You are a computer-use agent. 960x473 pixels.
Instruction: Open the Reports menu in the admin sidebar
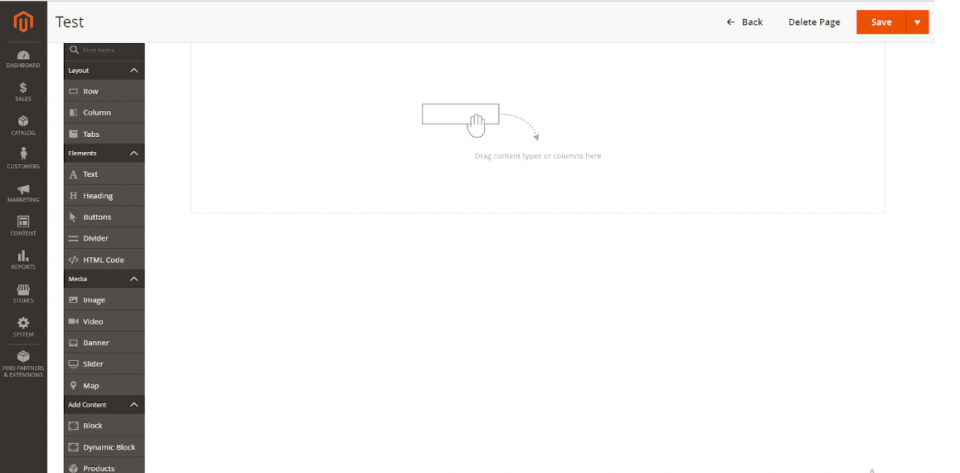click(x=23, y=260)
